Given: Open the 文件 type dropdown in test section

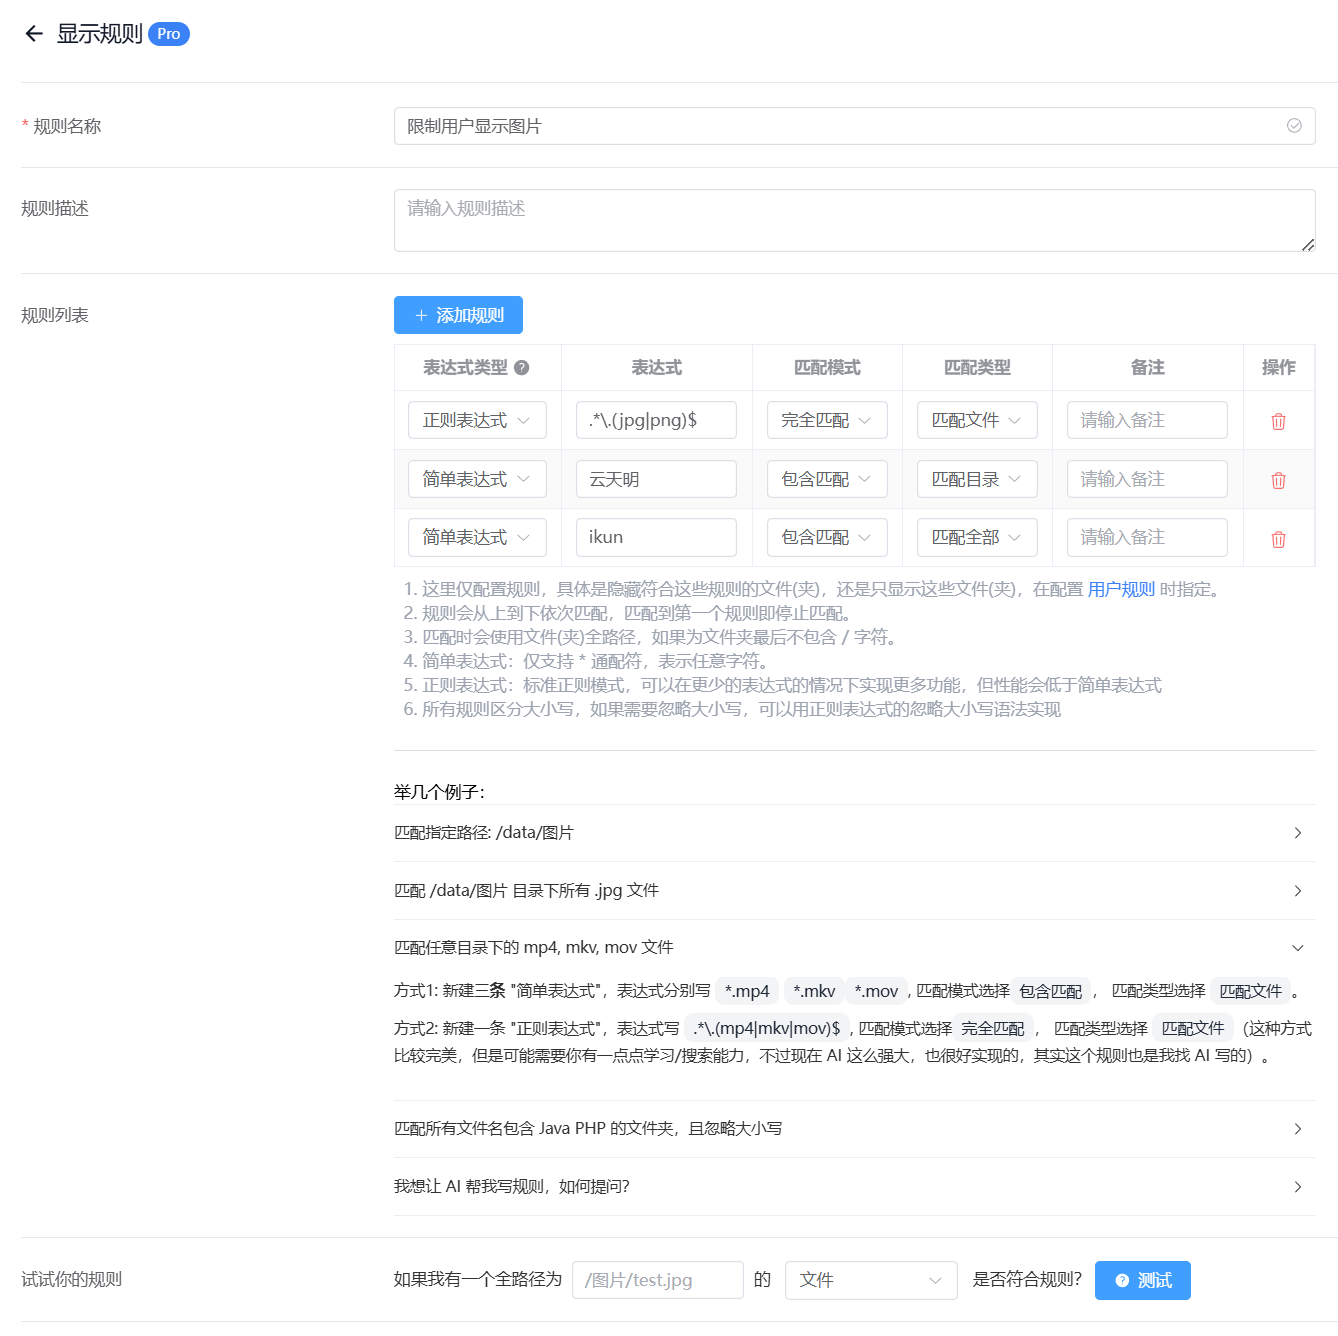Looking at the screenshot, I should pyautogui.click(x=871, y=1280).
